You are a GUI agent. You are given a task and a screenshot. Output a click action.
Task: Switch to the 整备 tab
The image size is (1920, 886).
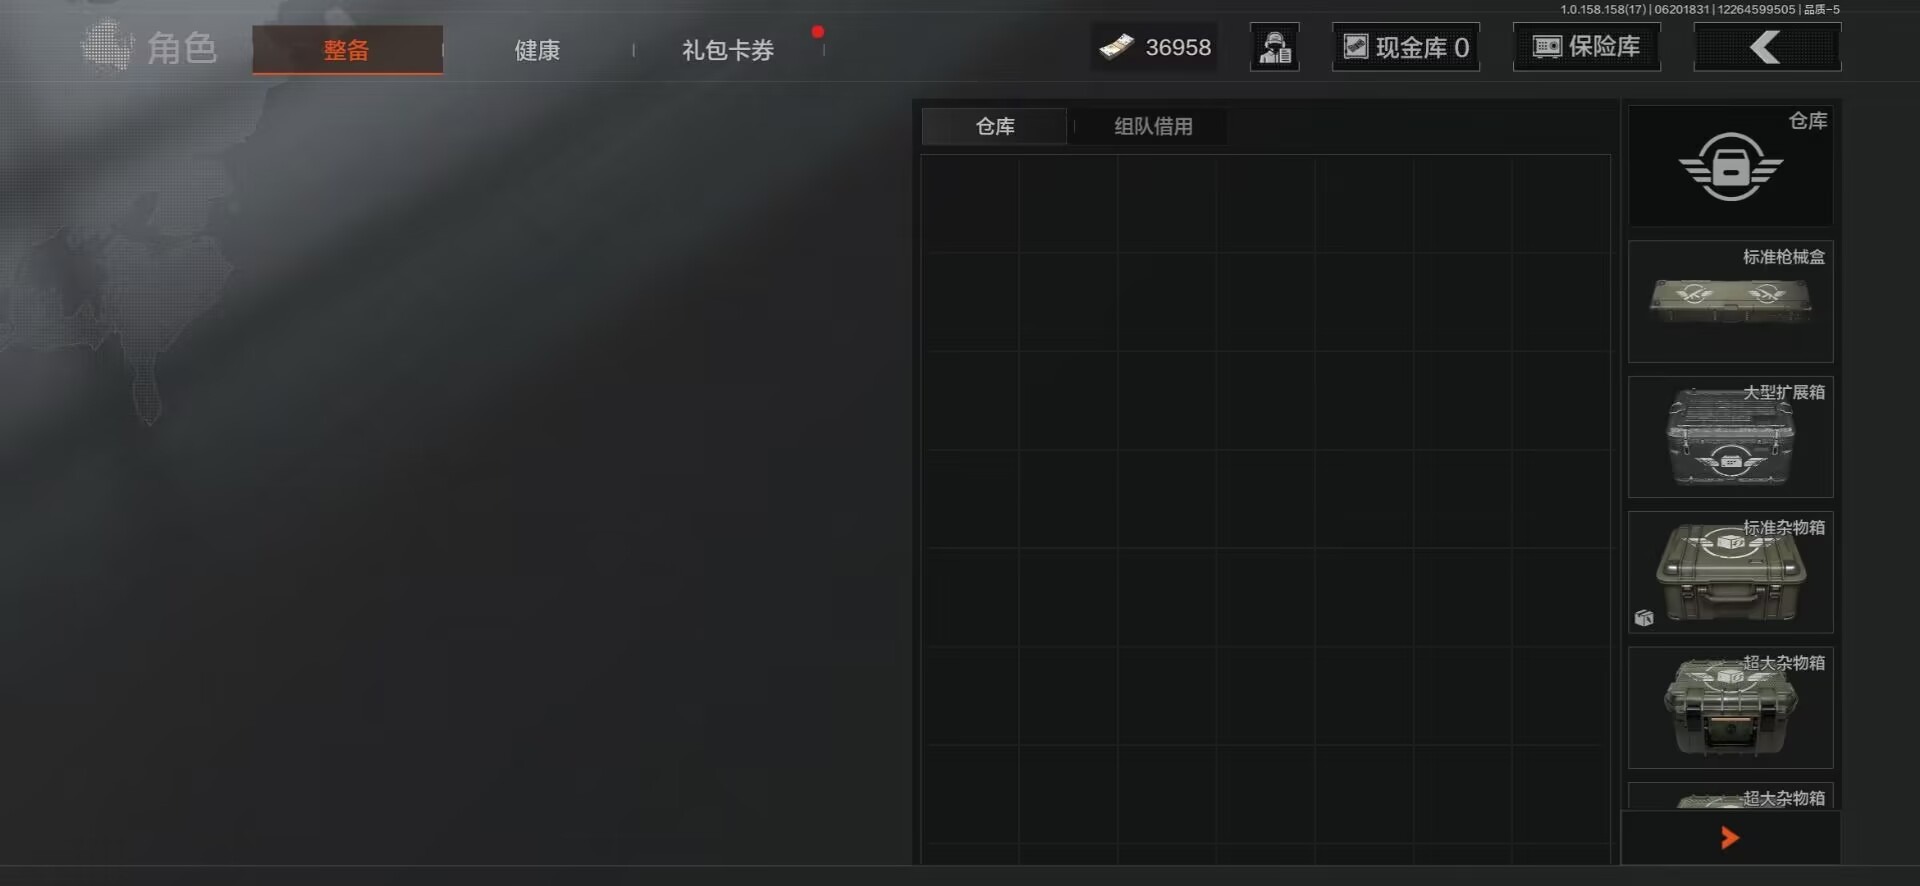click(x=347, y=49)
